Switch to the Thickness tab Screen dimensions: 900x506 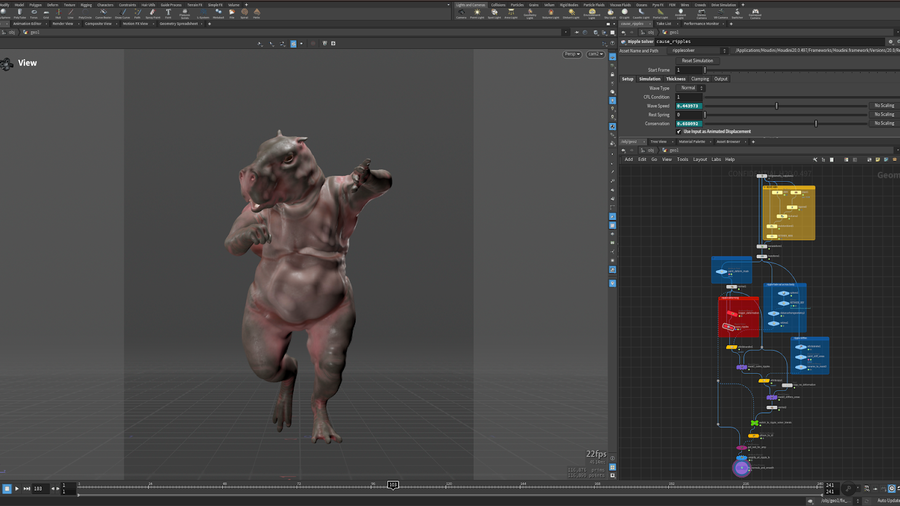pyautogui.click(x=676, y=79)
